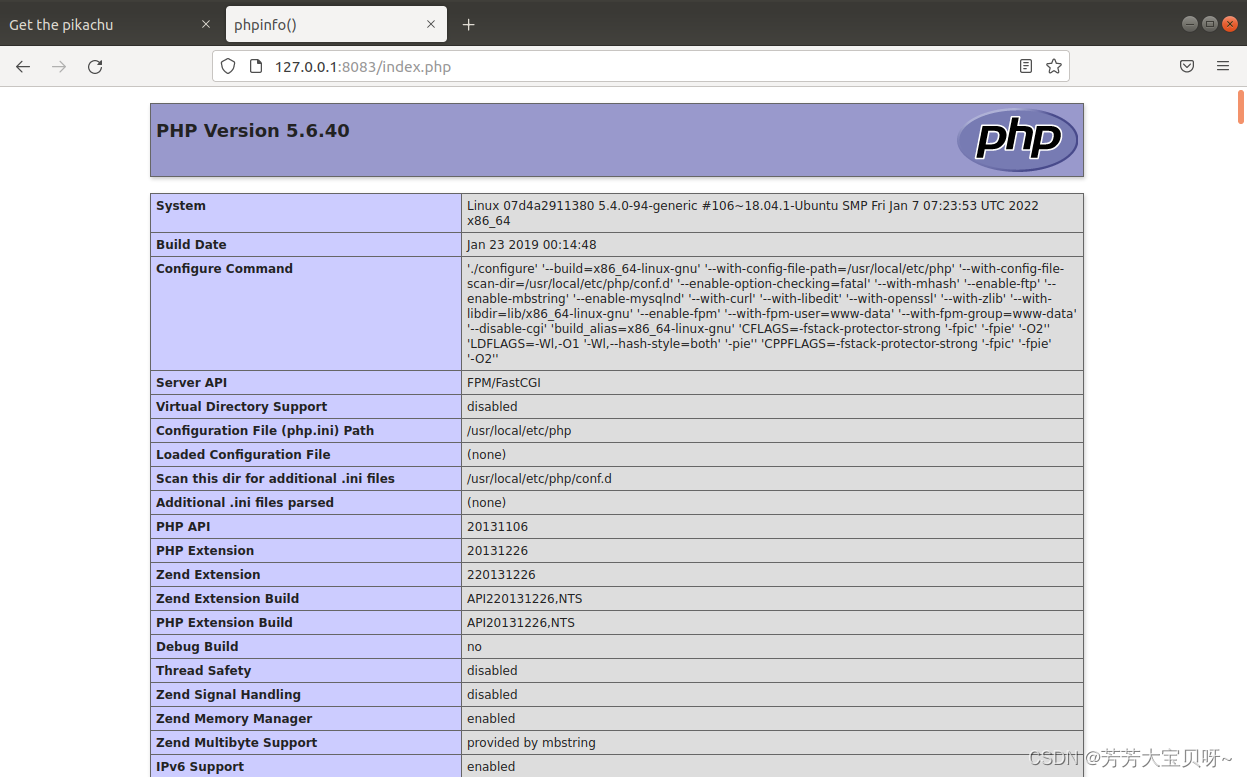Click the page info icon in address bar

(255, 67)
